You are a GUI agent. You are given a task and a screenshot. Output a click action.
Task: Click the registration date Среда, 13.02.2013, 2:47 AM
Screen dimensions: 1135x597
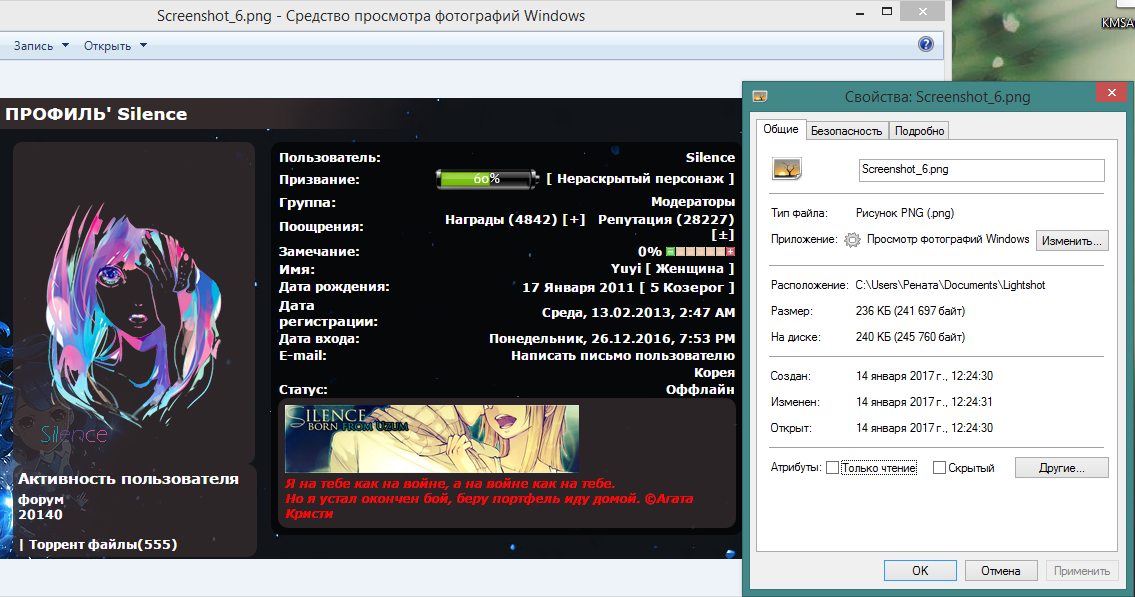638,313
